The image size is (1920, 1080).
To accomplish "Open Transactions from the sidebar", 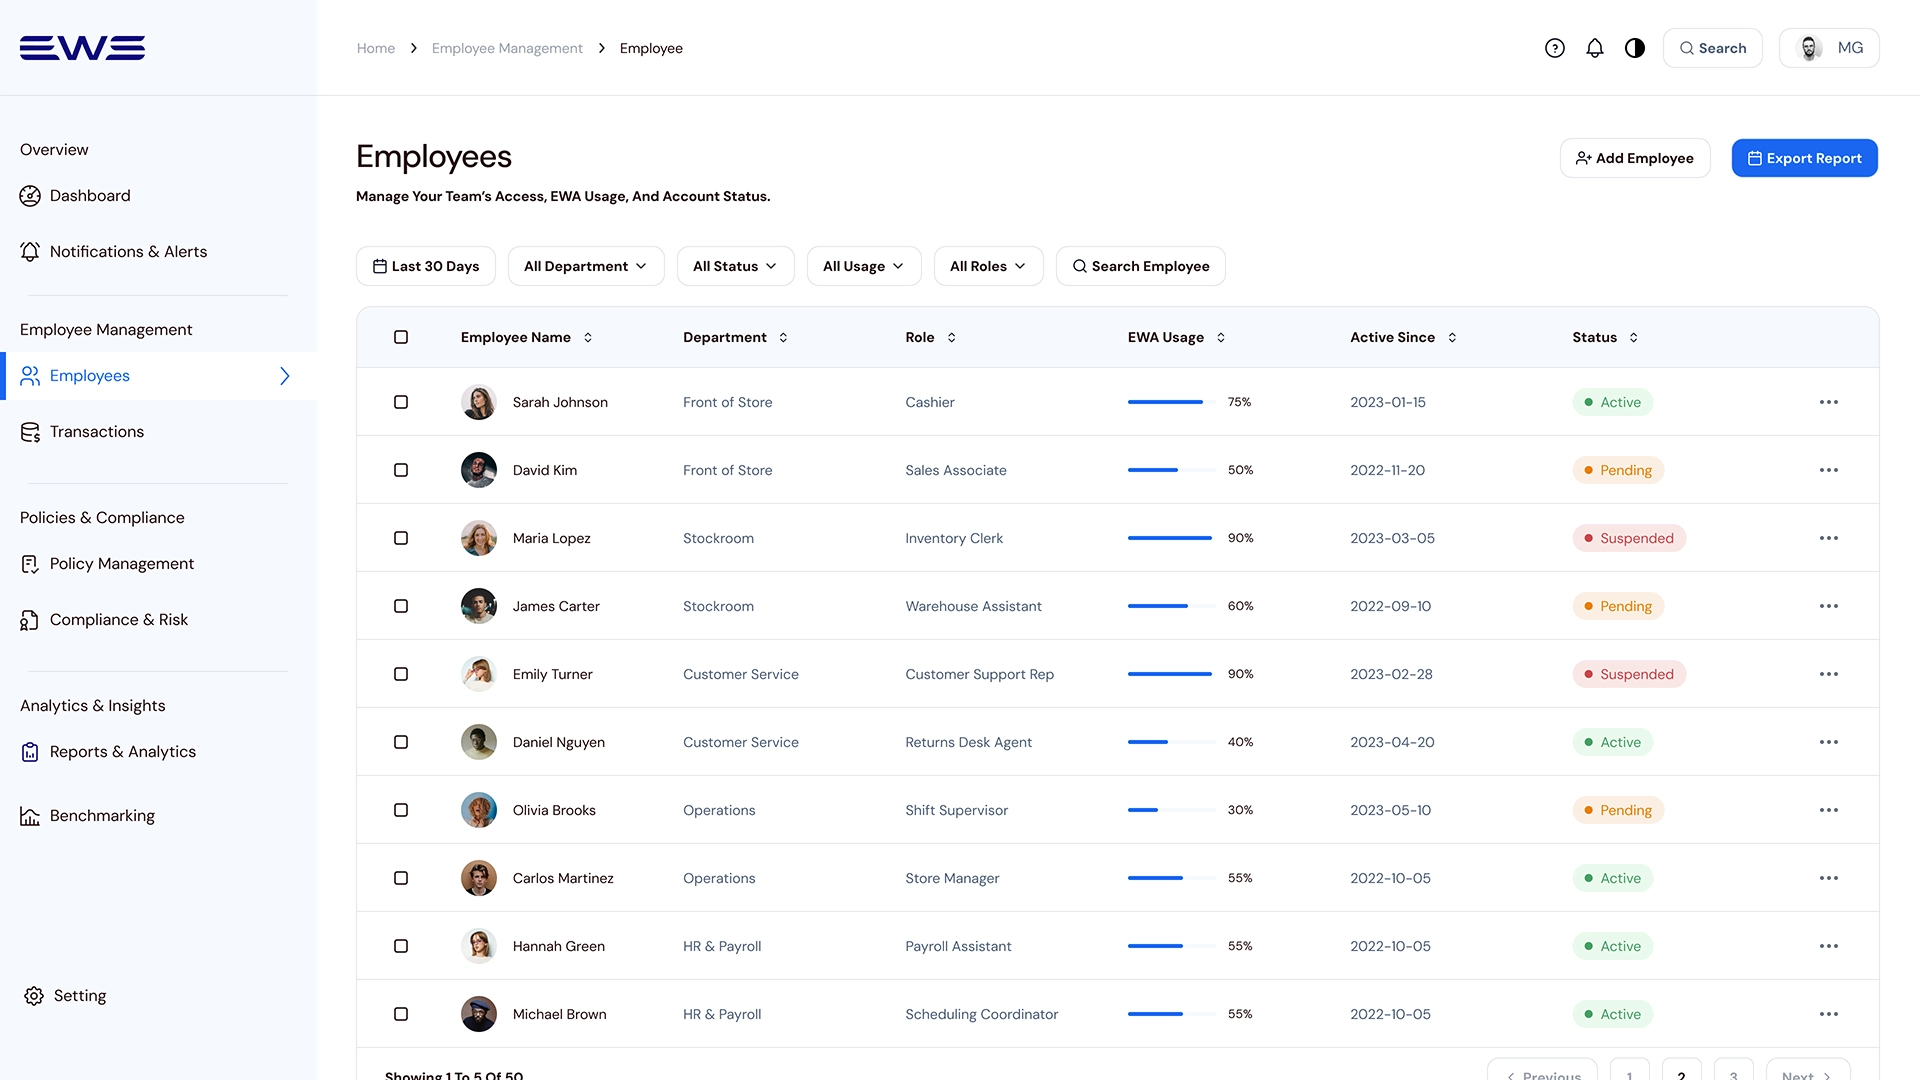I will point(96,432).
